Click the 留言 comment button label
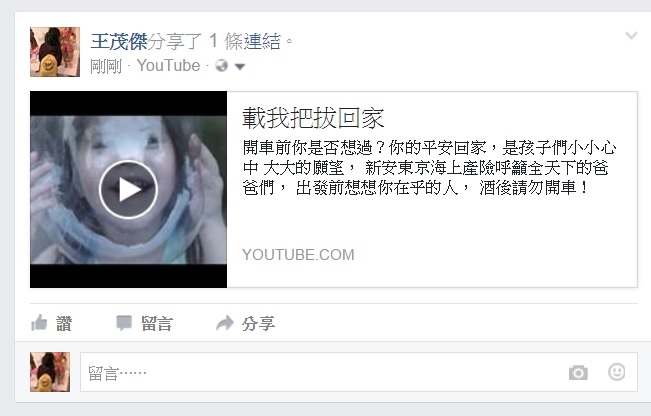The width and height of the screenshot is (651, 416). pos(157,324)
